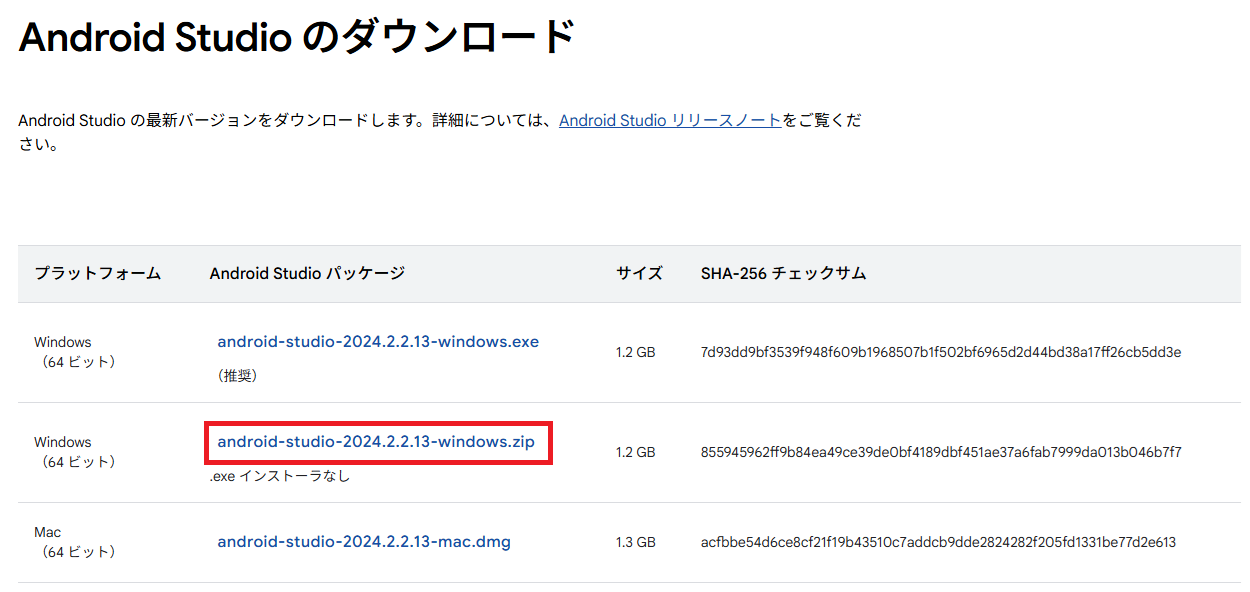The height and width of the screenshot is (592, 1250).
Task: Click the プラットフォーム column header
Action: [97, 273]
